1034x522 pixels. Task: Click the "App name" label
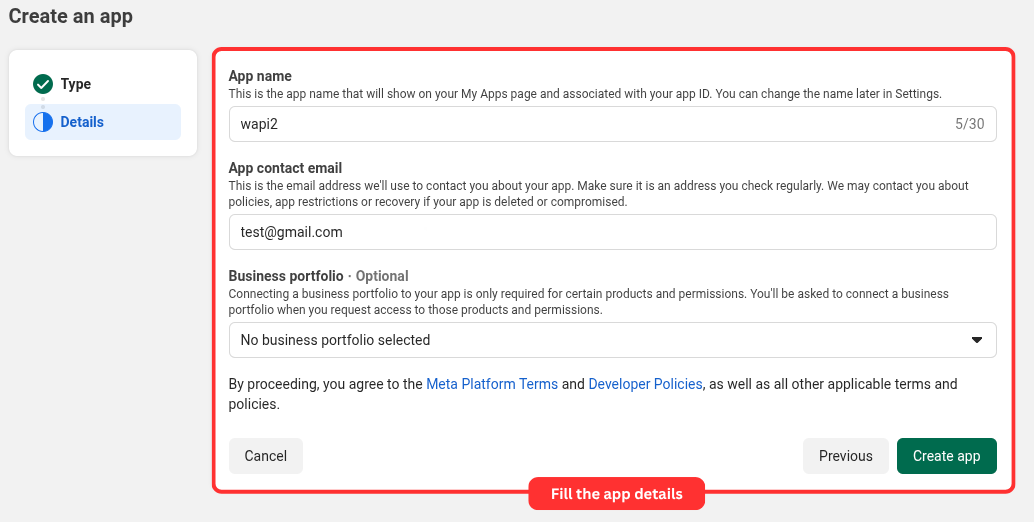260,76
